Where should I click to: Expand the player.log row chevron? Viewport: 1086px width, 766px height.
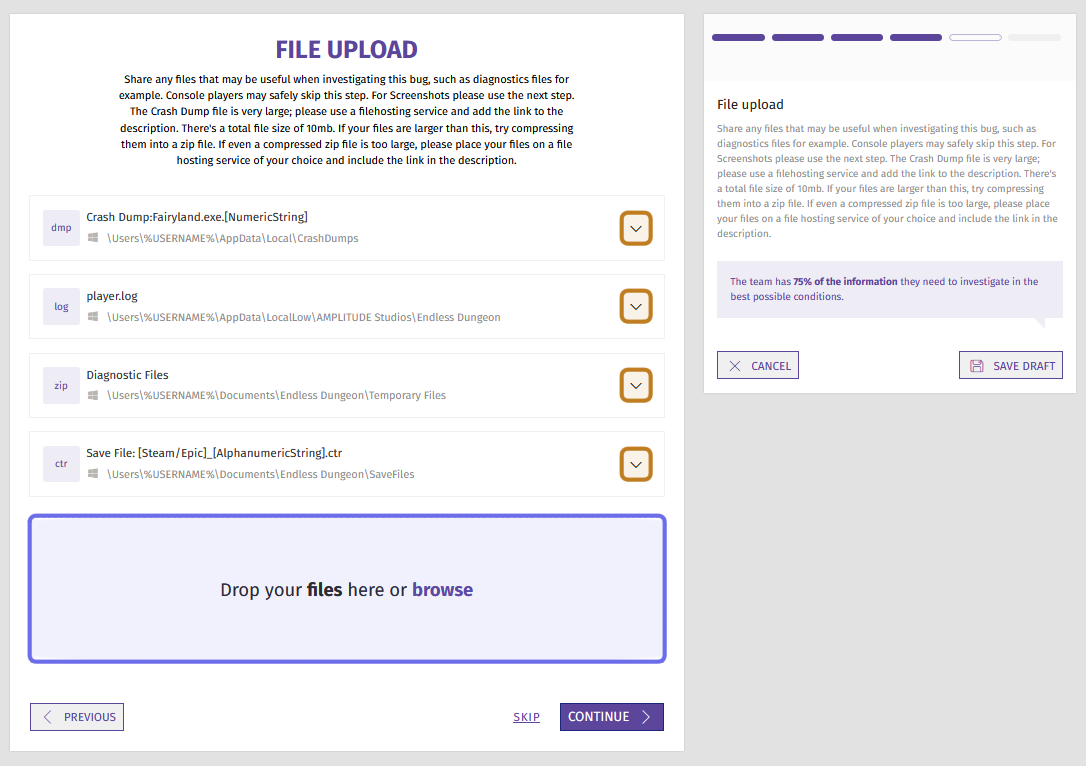coord(635,306)
